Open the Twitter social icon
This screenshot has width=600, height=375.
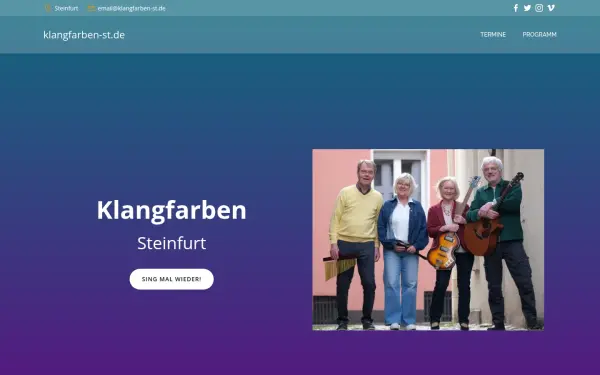pos(527,8)
